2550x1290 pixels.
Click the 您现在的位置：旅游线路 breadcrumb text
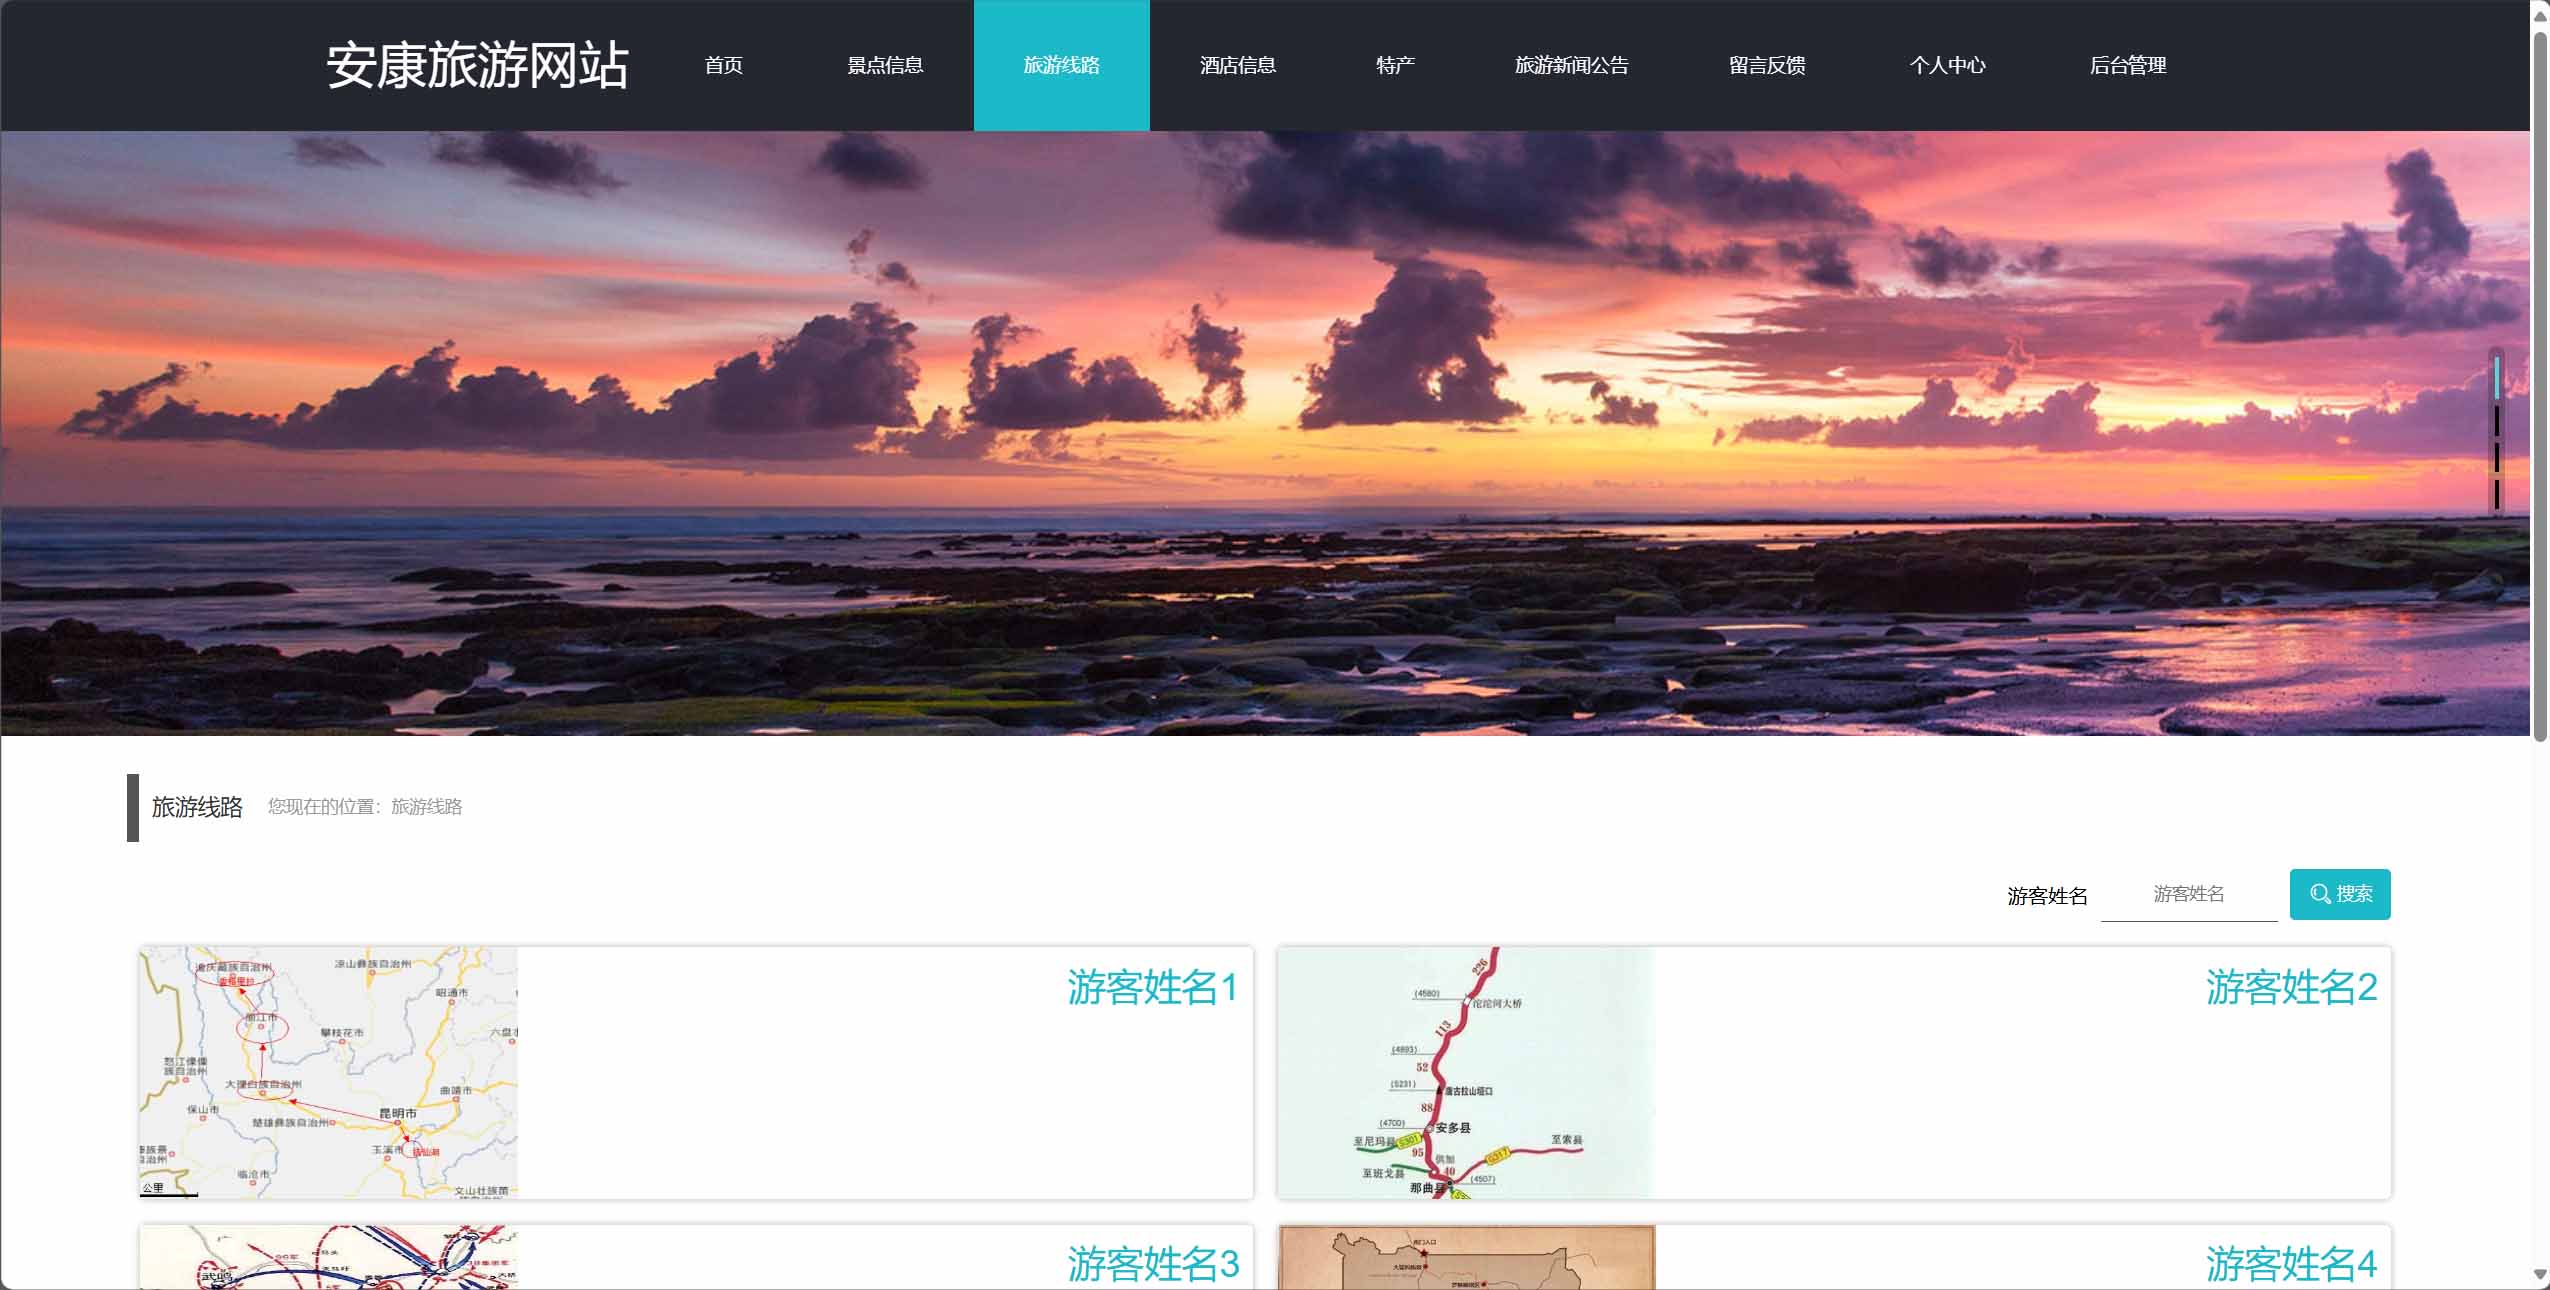pos(365,807)
